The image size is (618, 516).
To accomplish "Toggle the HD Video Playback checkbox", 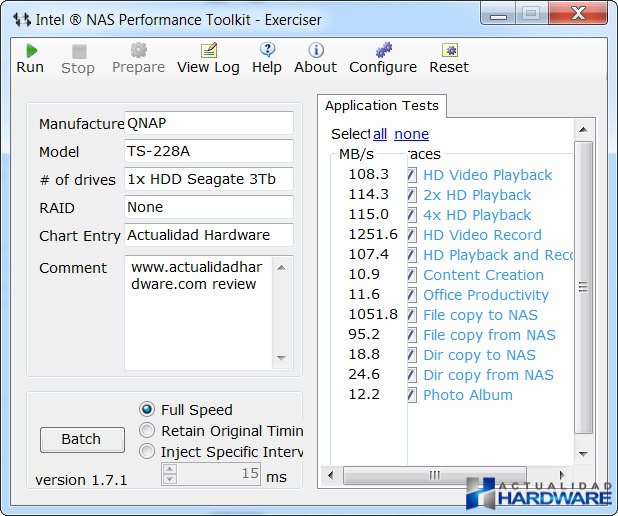I will coord(412,175).
